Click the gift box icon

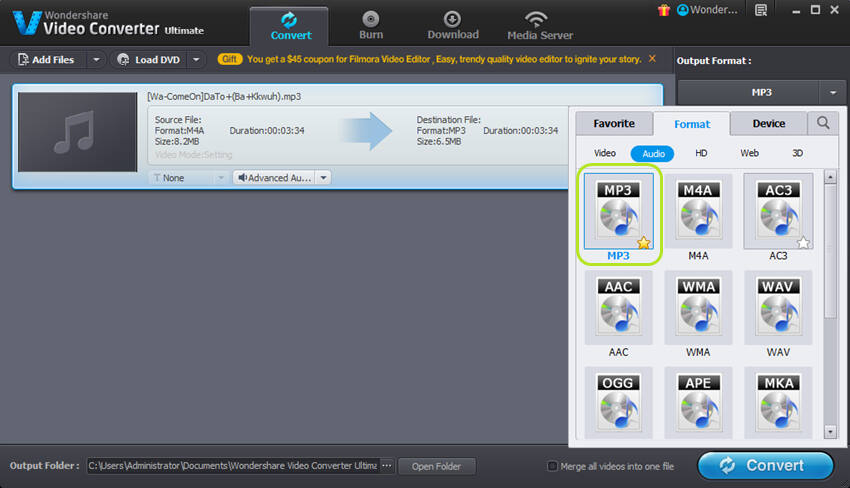point(664,10)
